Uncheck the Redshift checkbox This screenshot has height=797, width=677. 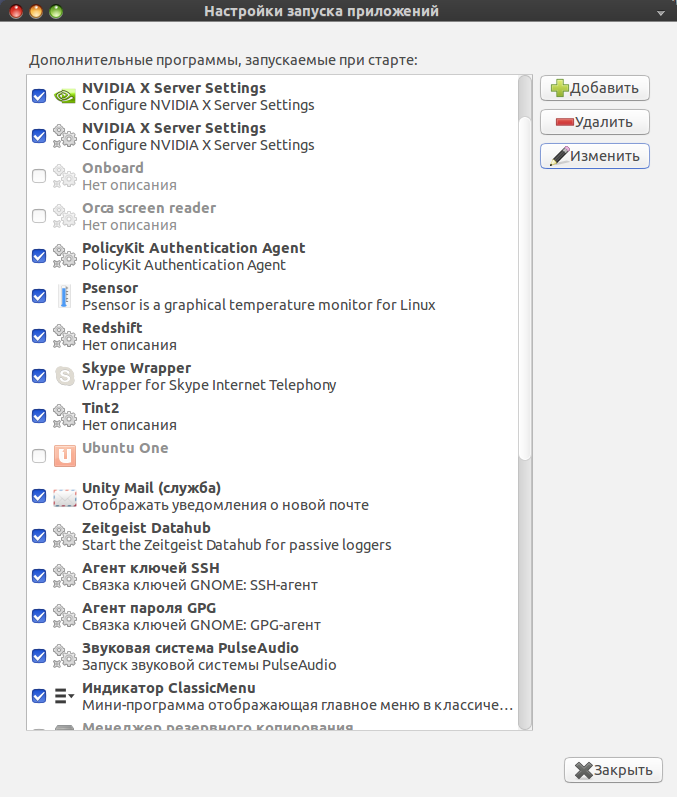[x=39, y=336]
